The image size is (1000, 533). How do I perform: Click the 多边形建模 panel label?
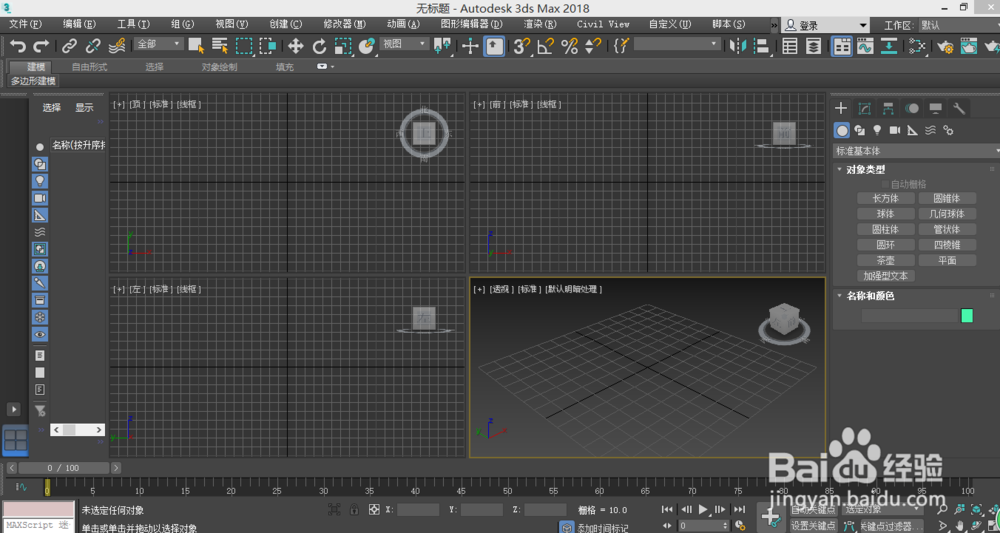coord(33,81)
